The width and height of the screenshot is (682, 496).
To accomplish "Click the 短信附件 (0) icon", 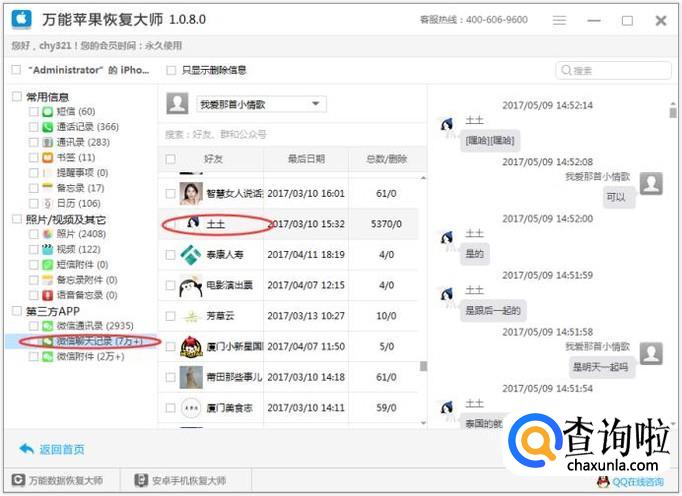I will click(47, 265).
